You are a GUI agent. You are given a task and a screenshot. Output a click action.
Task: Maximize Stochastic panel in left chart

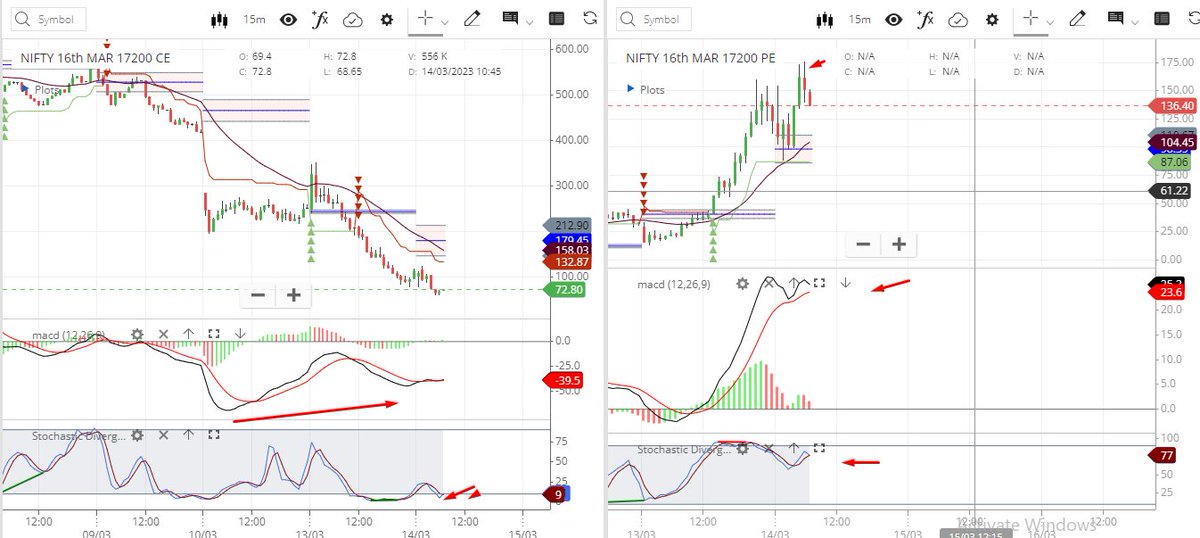click(214, 435)
